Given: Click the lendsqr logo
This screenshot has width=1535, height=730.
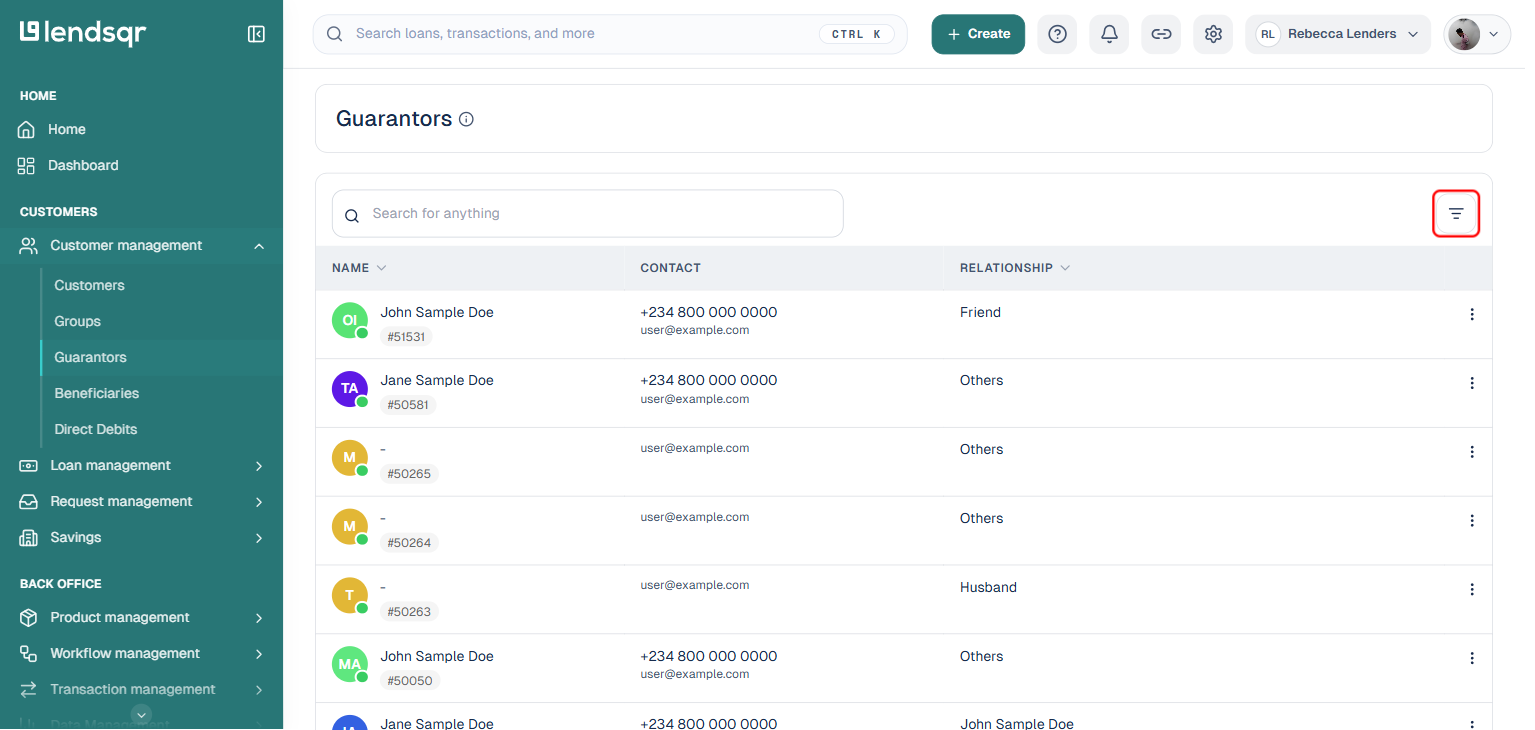Looking at the screenshot, I should point(83,33).
